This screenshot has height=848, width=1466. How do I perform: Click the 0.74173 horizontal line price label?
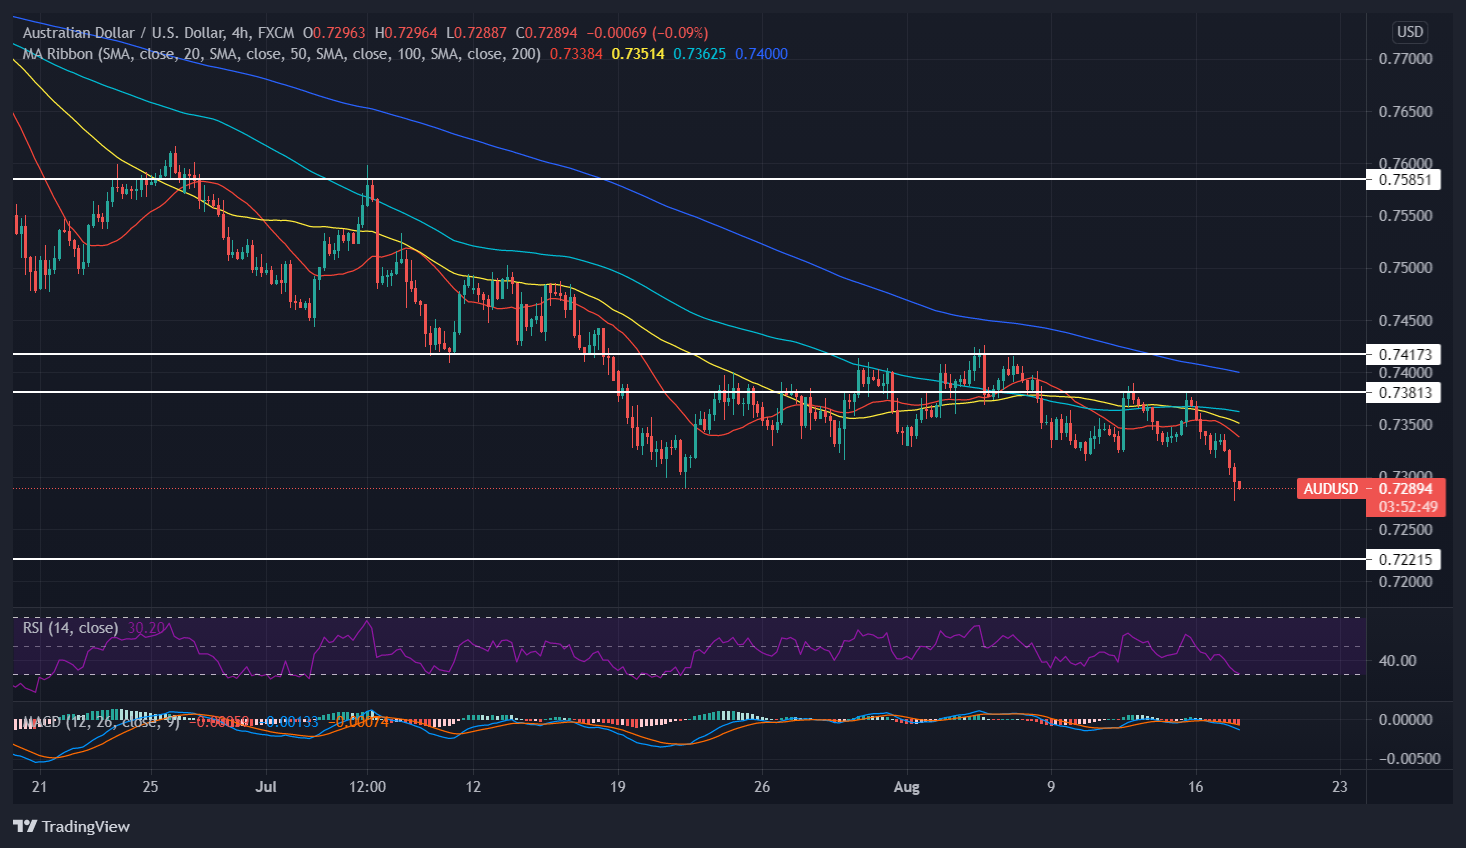[1405, 354]
